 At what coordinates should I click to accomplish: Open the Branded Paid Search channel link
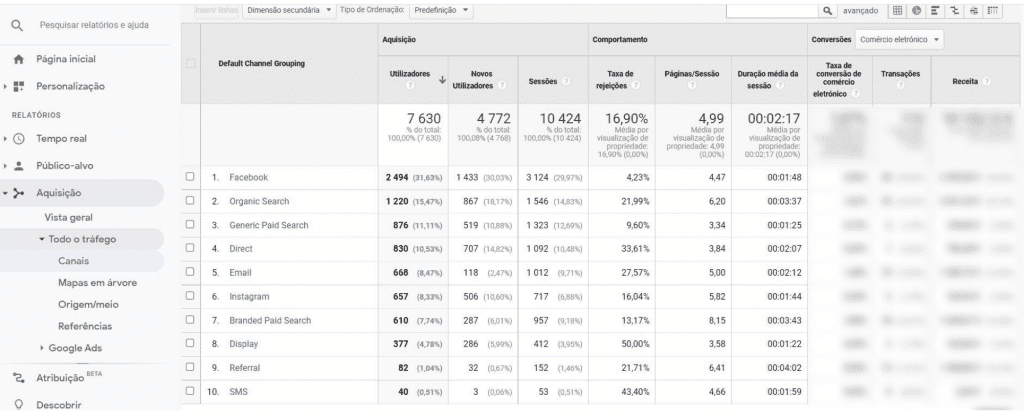tap(270, 321)
